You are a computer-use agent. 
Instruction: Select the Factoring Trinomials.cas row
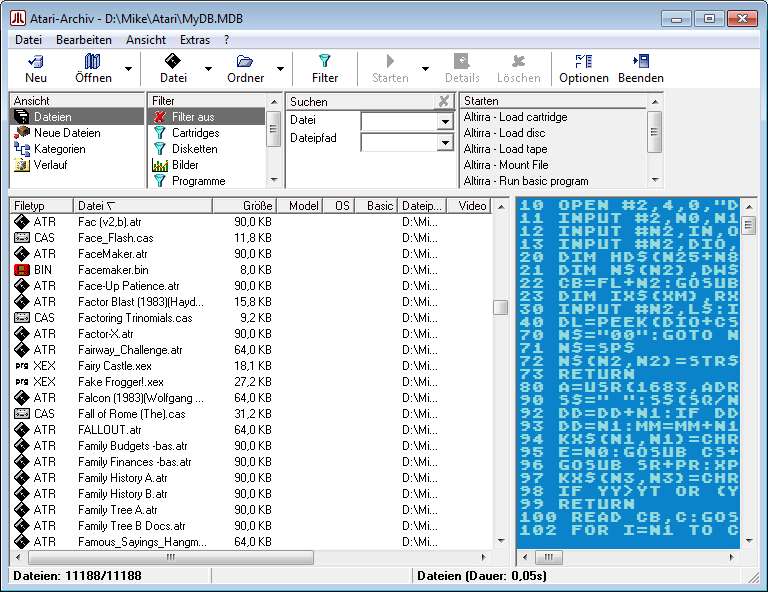[x=251, y=318]
